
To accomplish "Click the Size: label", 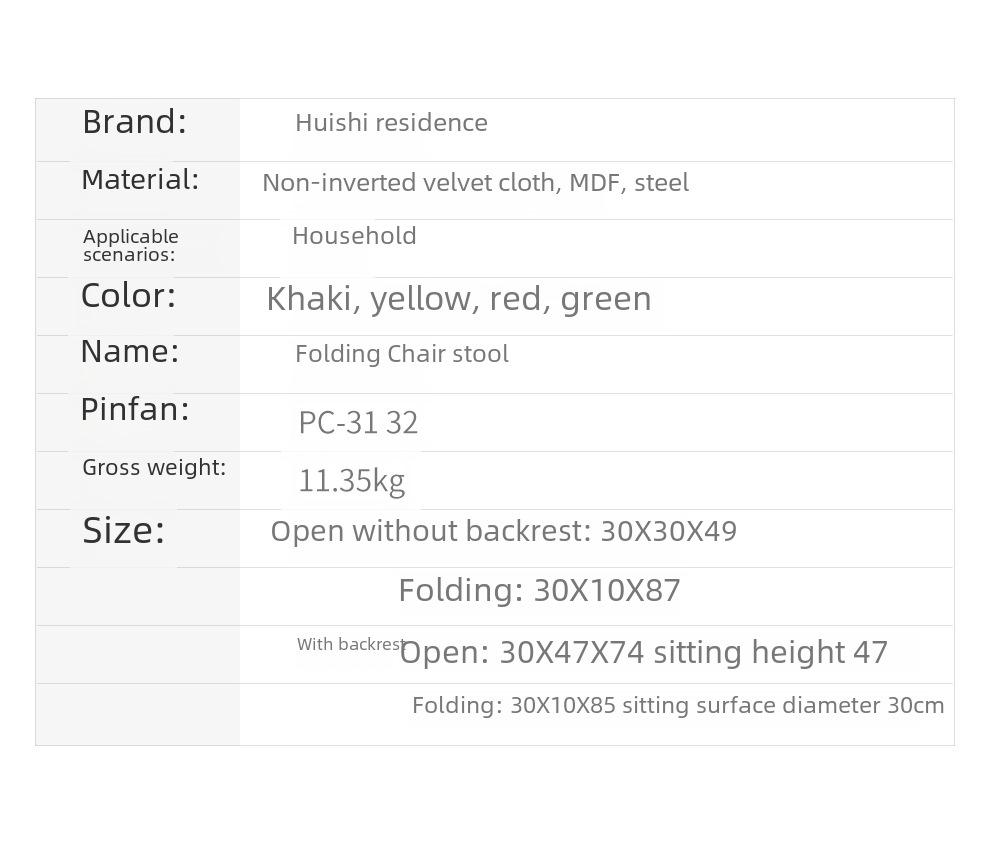I will coord(124,530).
